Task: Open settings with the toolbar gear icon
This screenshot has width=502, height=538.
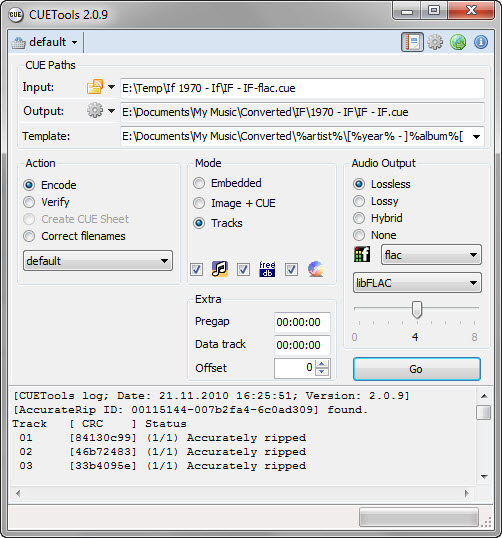Action: click(435, 42)
